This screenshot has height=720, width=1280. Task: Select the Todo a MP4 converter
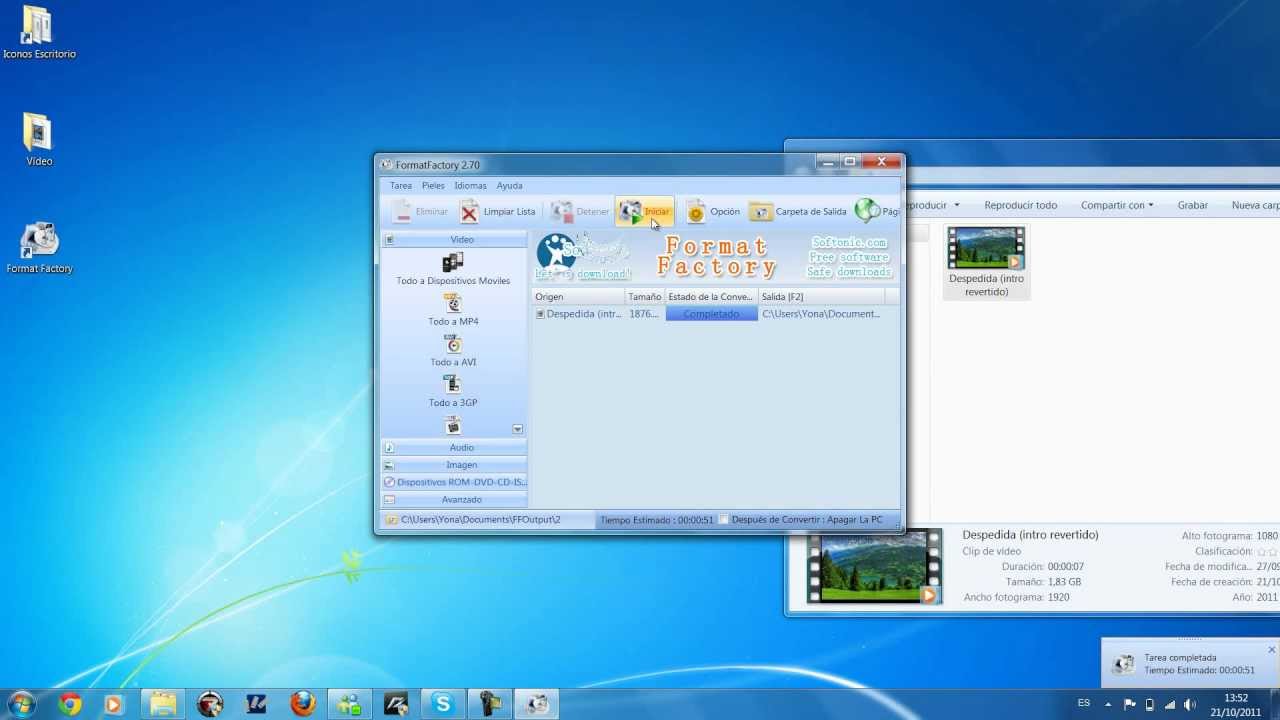453,310
